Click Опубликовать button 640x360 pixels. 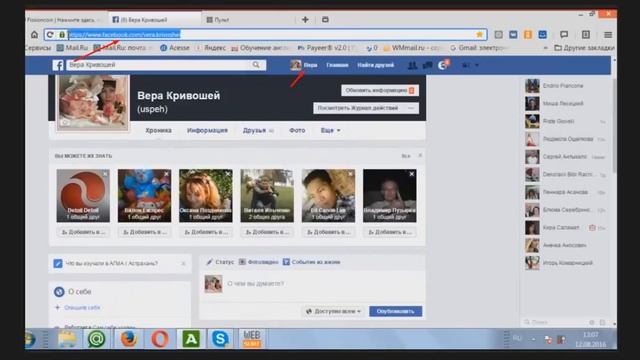(x=396, y=311)
